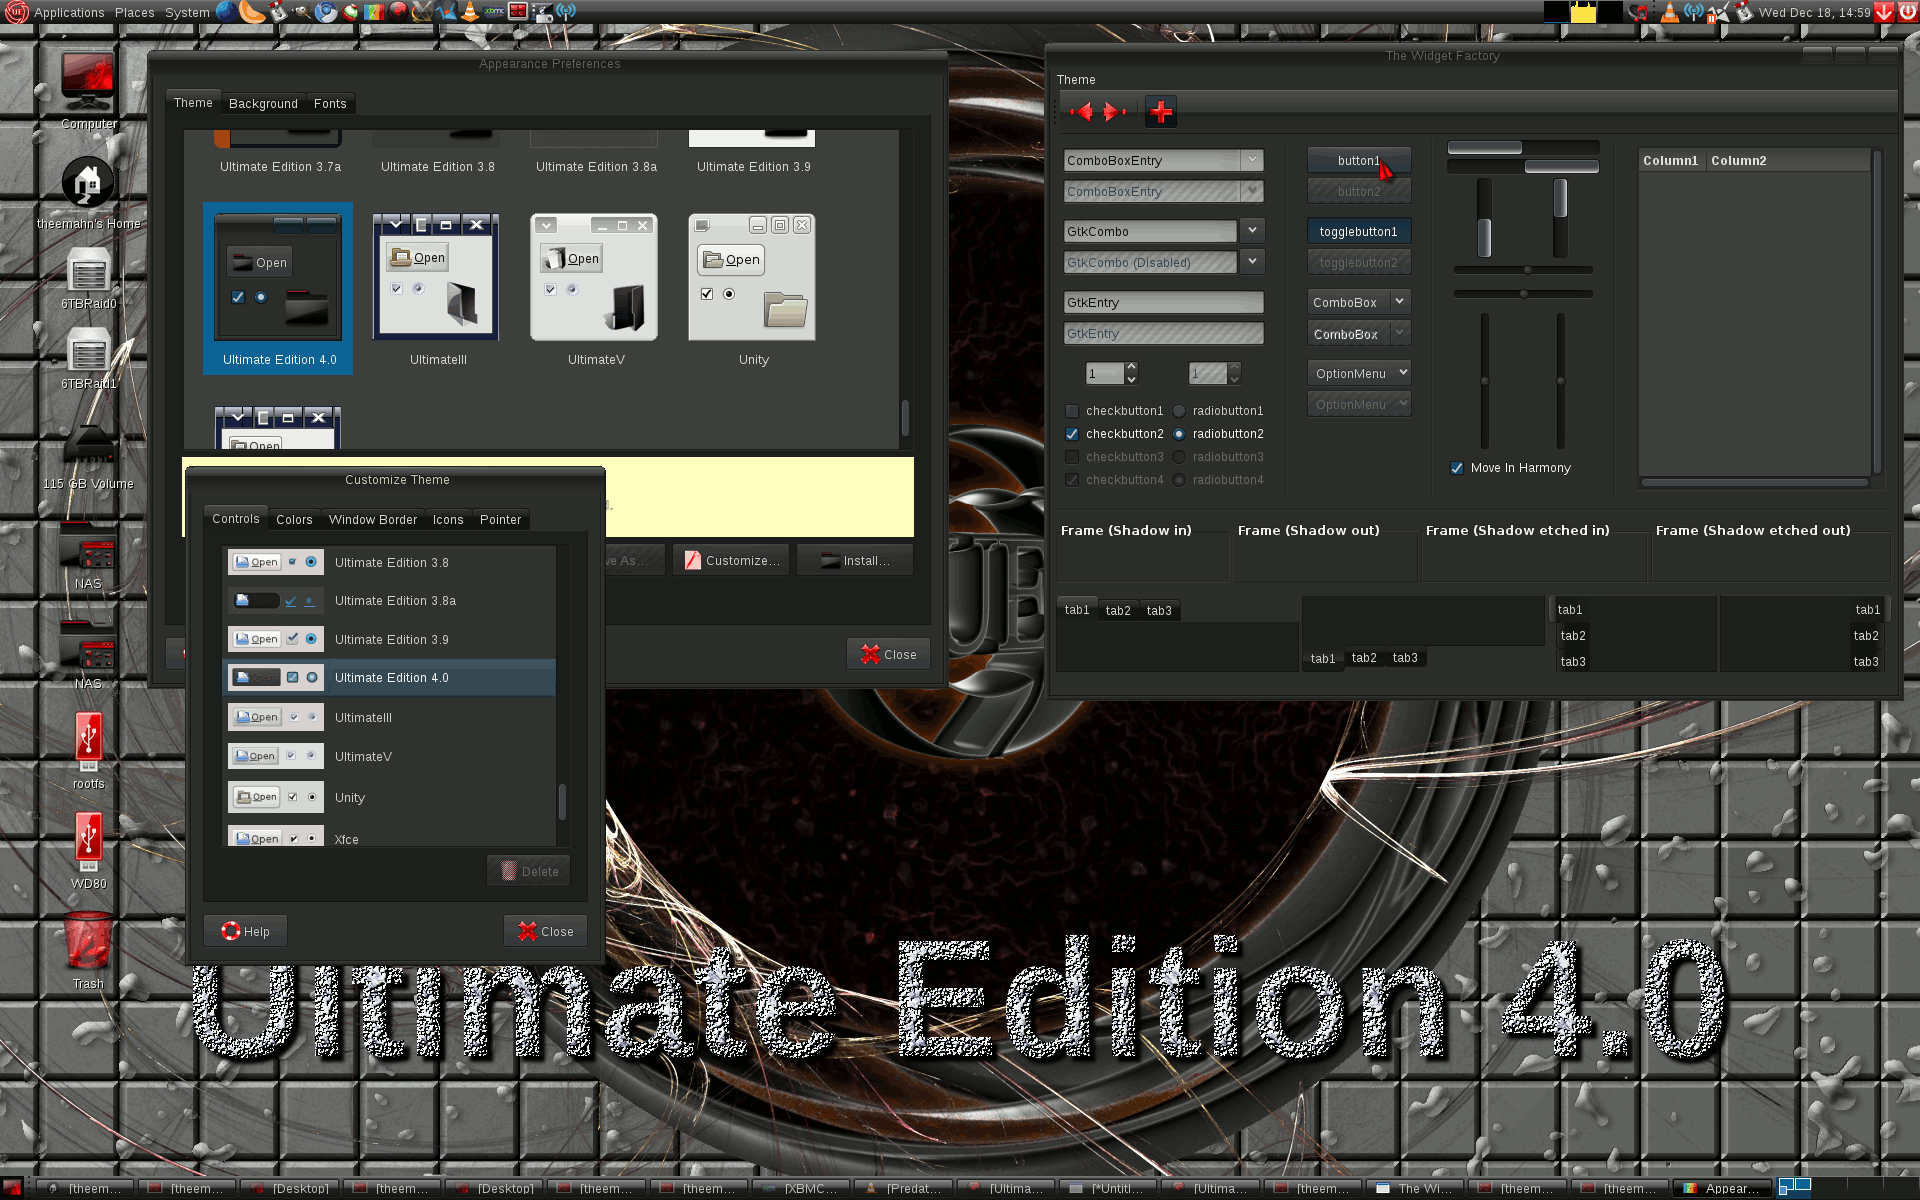Click the red left arrow in Widget Factory toolbar
The image size is (1920, 1200).
(x=1081, y=111)
